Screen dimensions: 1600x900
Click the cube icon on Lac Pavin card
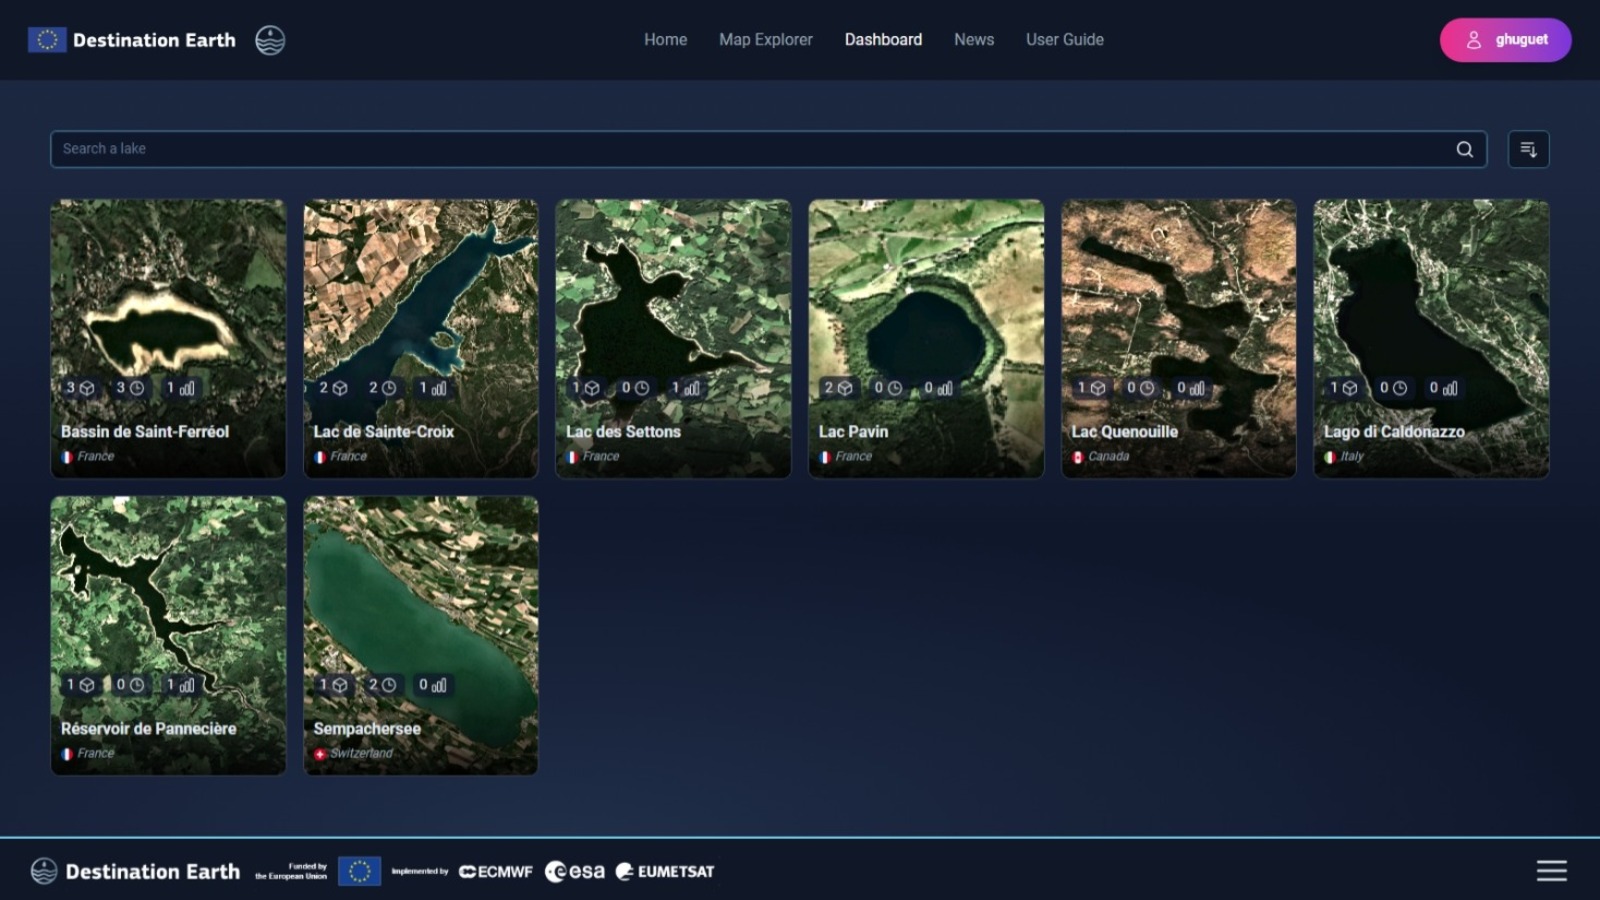pos(845,388)
